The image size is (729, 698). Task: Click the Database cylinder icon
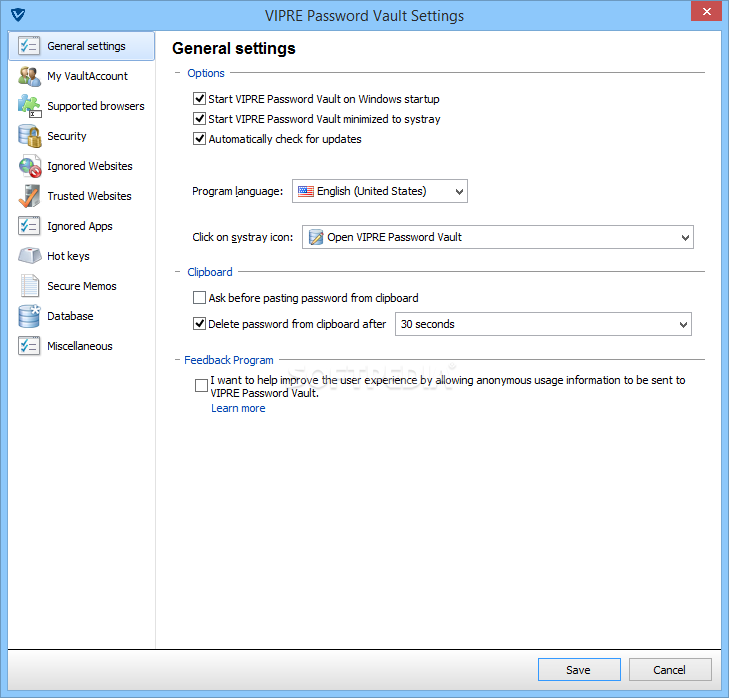point(29,316)
